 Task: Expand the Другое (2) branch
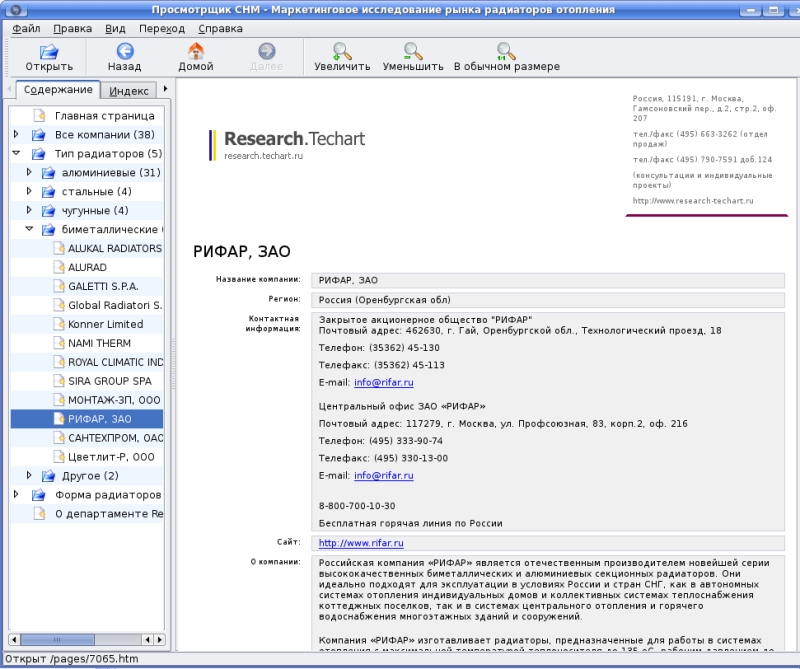[29, 476]
